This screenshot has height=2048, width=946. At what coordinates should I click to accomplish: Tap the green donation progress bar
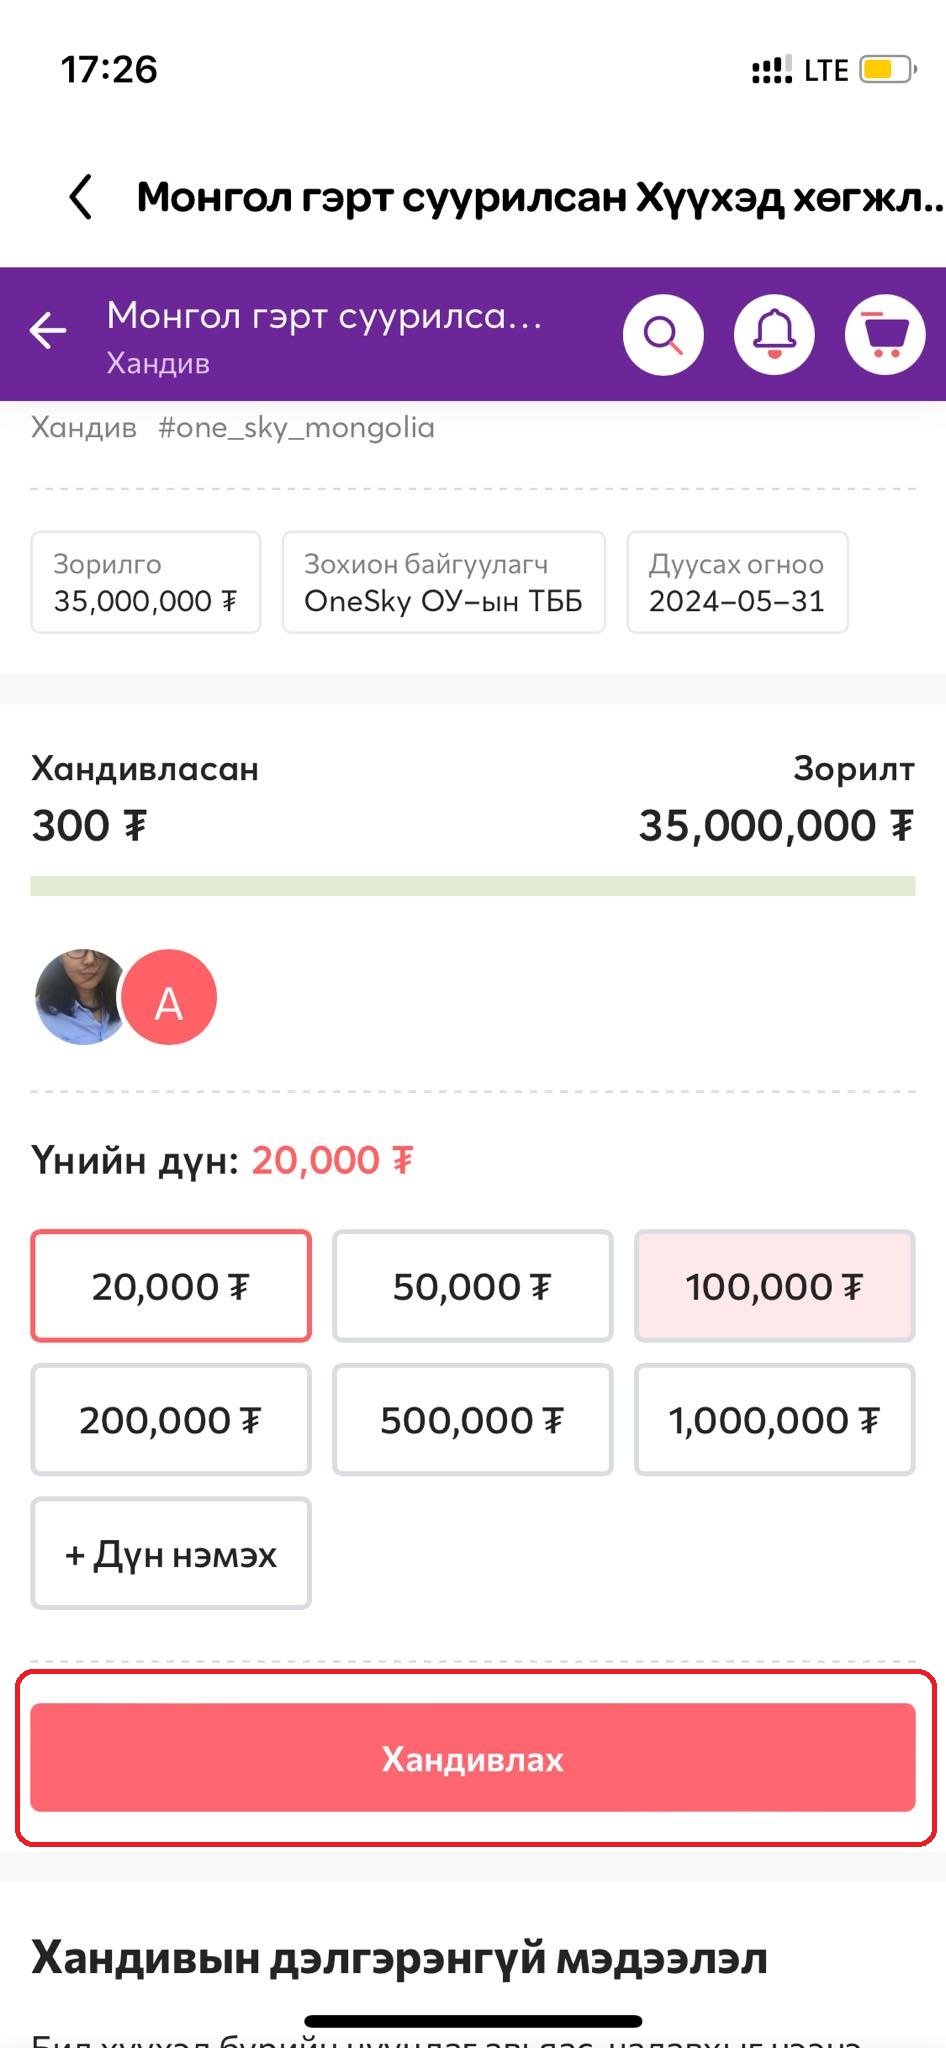(472, 886)
